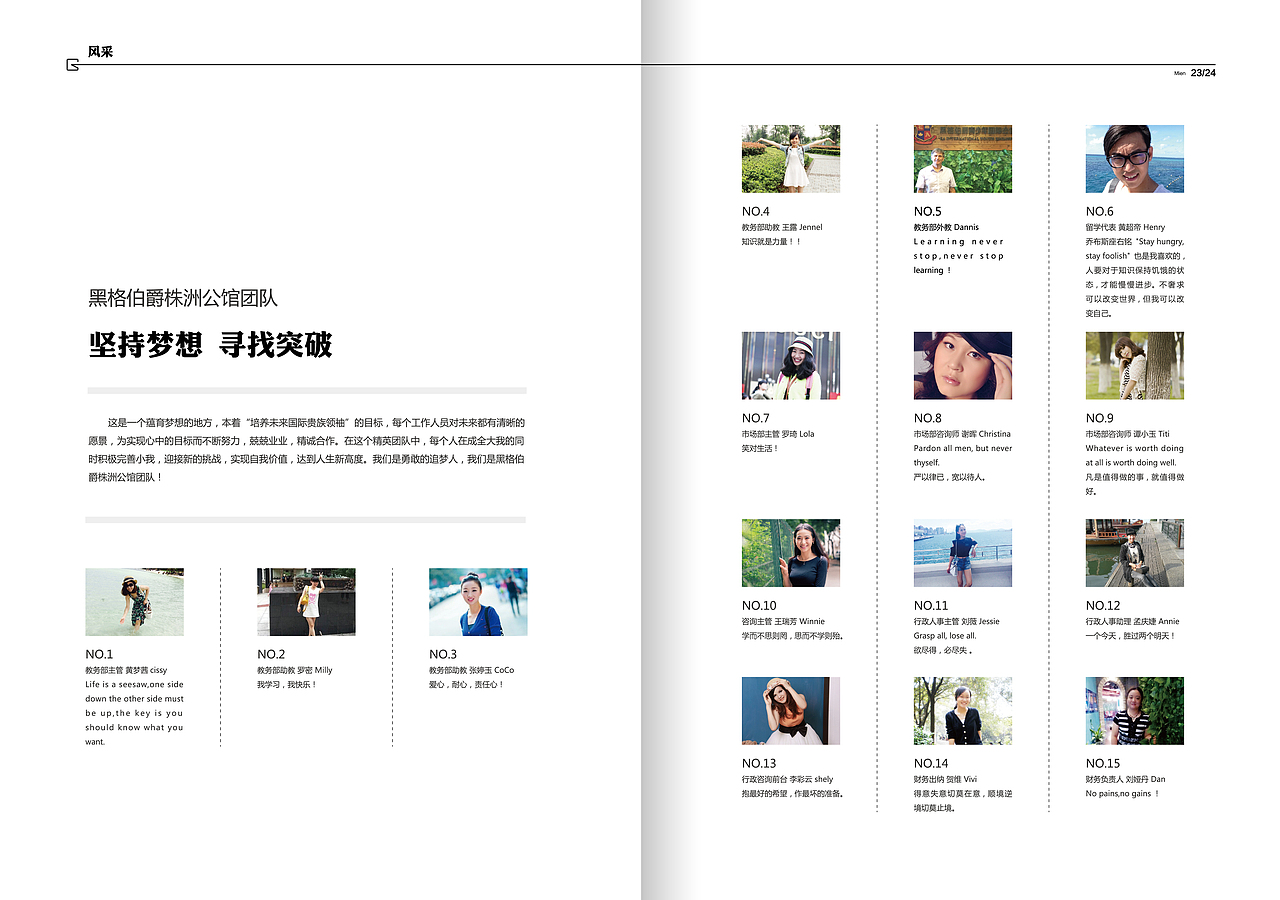Click the quote '笑对生活！'
This screenshot has height=900, width=1280.
[760, 449]
